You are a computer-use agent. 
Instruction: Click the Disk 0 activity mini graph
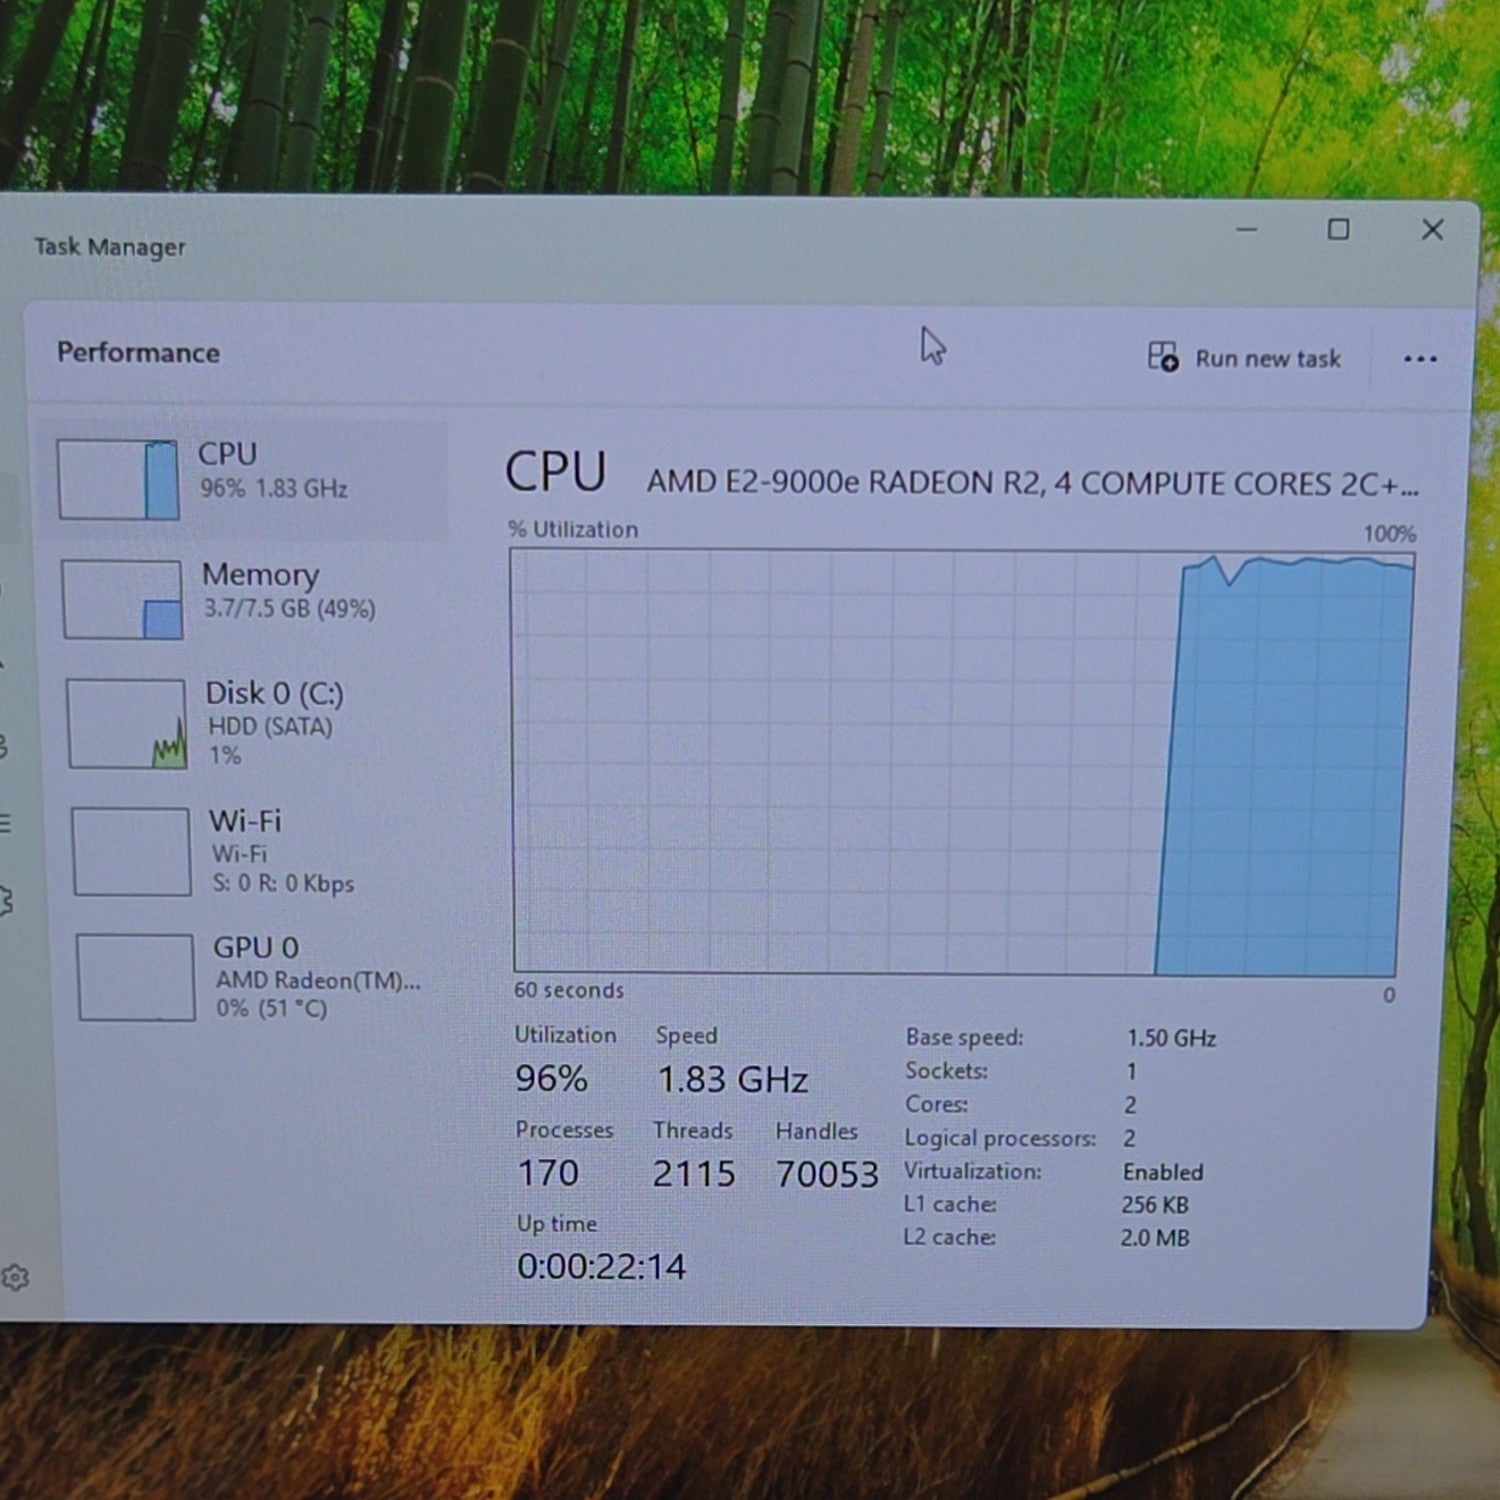pyautogui.click(x=127, y=724)
